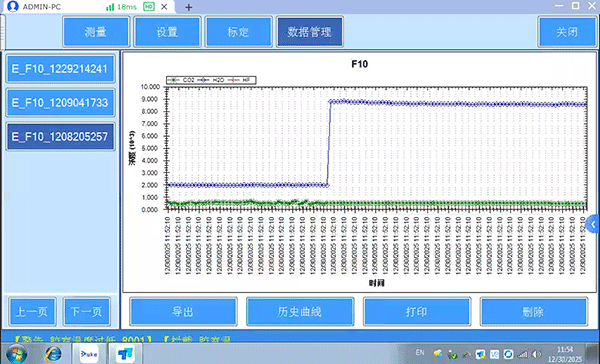This screenshot has height=364, width=600.
Task: Open the Windows Start orb
Action: [x=16, y=354]
